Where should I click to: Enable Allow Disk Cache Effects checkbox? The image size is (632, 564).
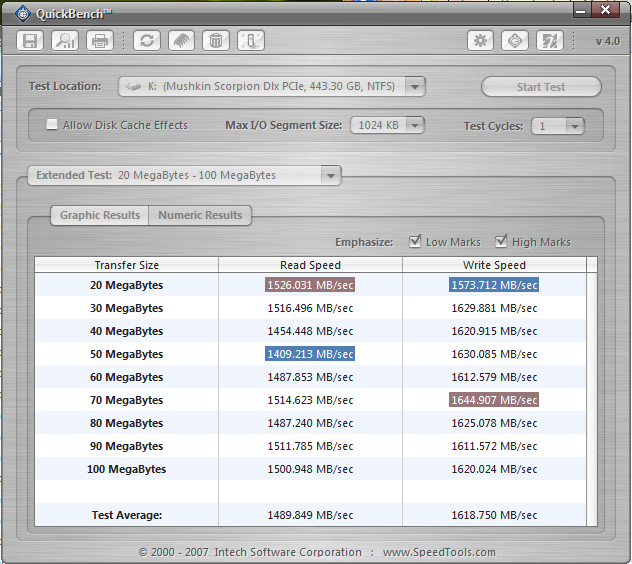pyautogui.click(x=52, y=125)
